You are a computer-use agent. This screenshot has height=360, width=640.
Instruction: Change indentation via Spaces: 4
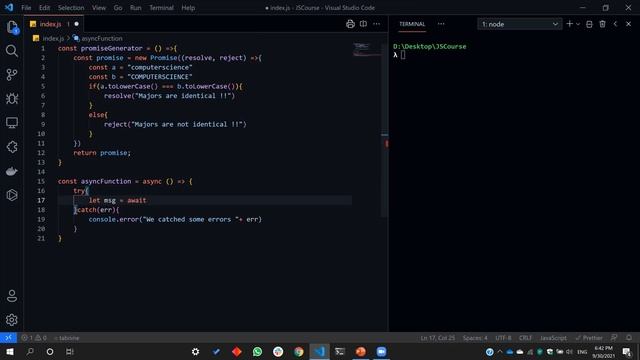coord(475,338)
